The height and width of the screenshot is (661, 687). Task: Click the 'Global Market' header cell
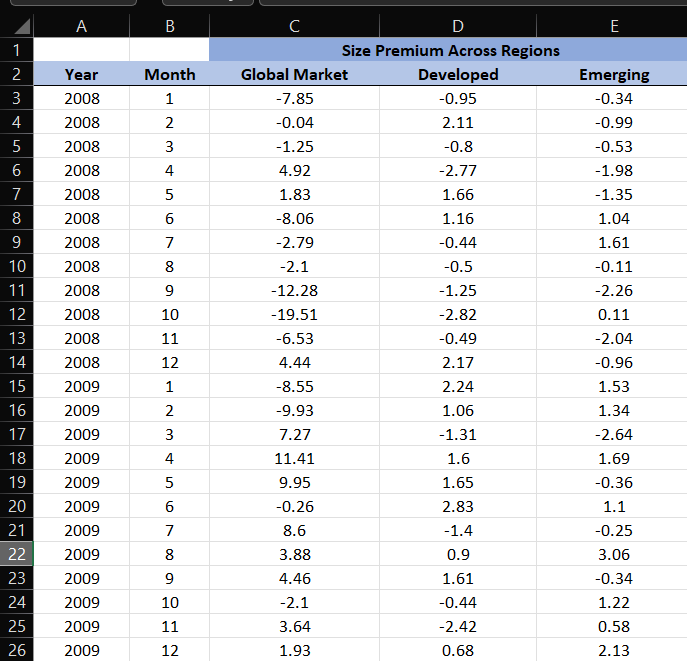[294, 74]
